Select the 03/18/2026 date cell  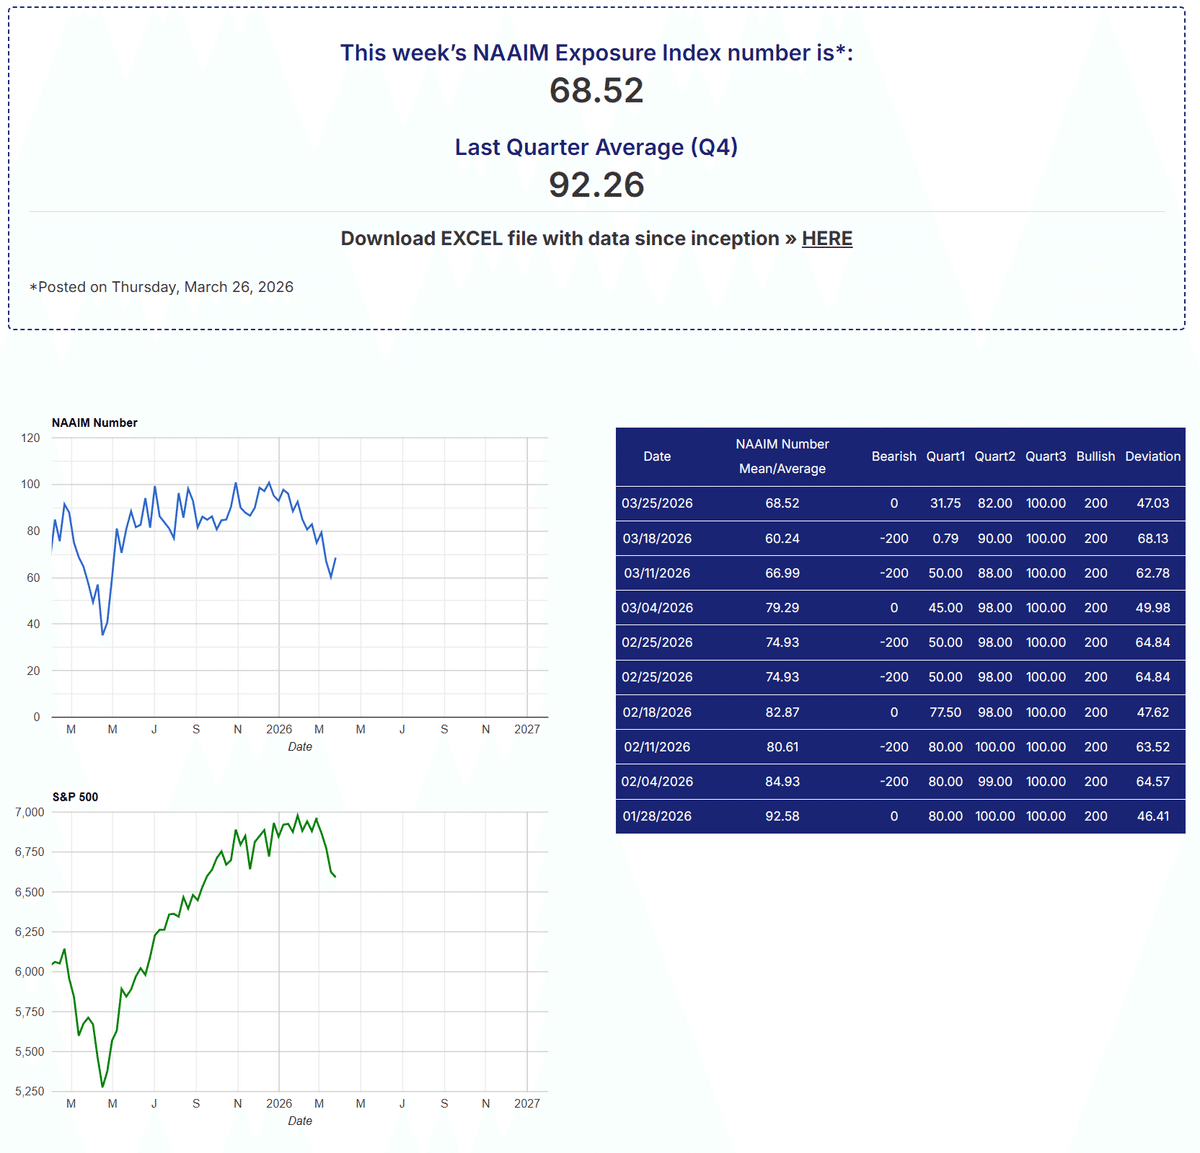[657, 538]
